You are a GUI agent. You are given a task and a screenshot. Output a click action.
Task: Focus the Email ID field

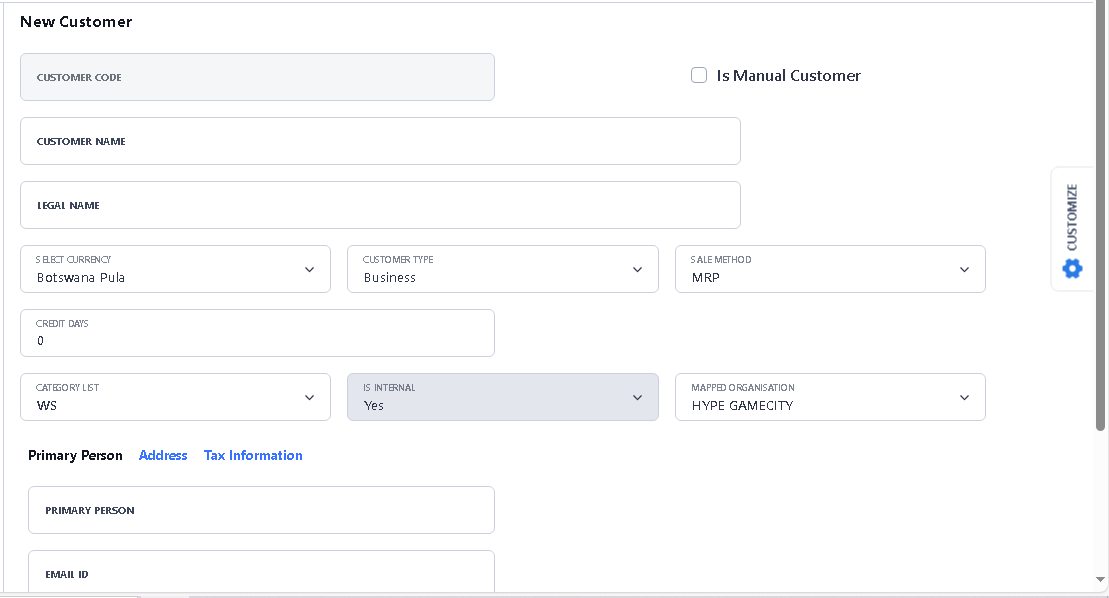261,573
